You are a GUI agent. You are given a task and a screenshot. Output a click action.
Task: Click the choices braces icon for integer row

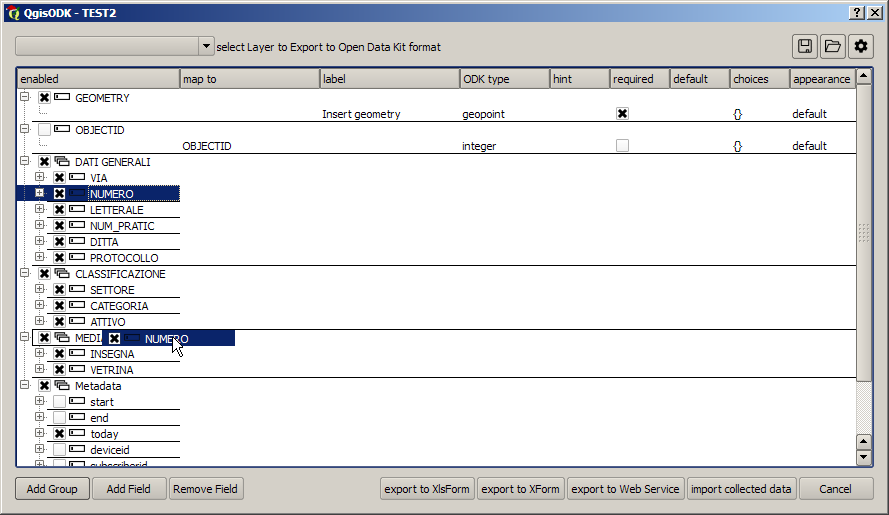point(737,146)
